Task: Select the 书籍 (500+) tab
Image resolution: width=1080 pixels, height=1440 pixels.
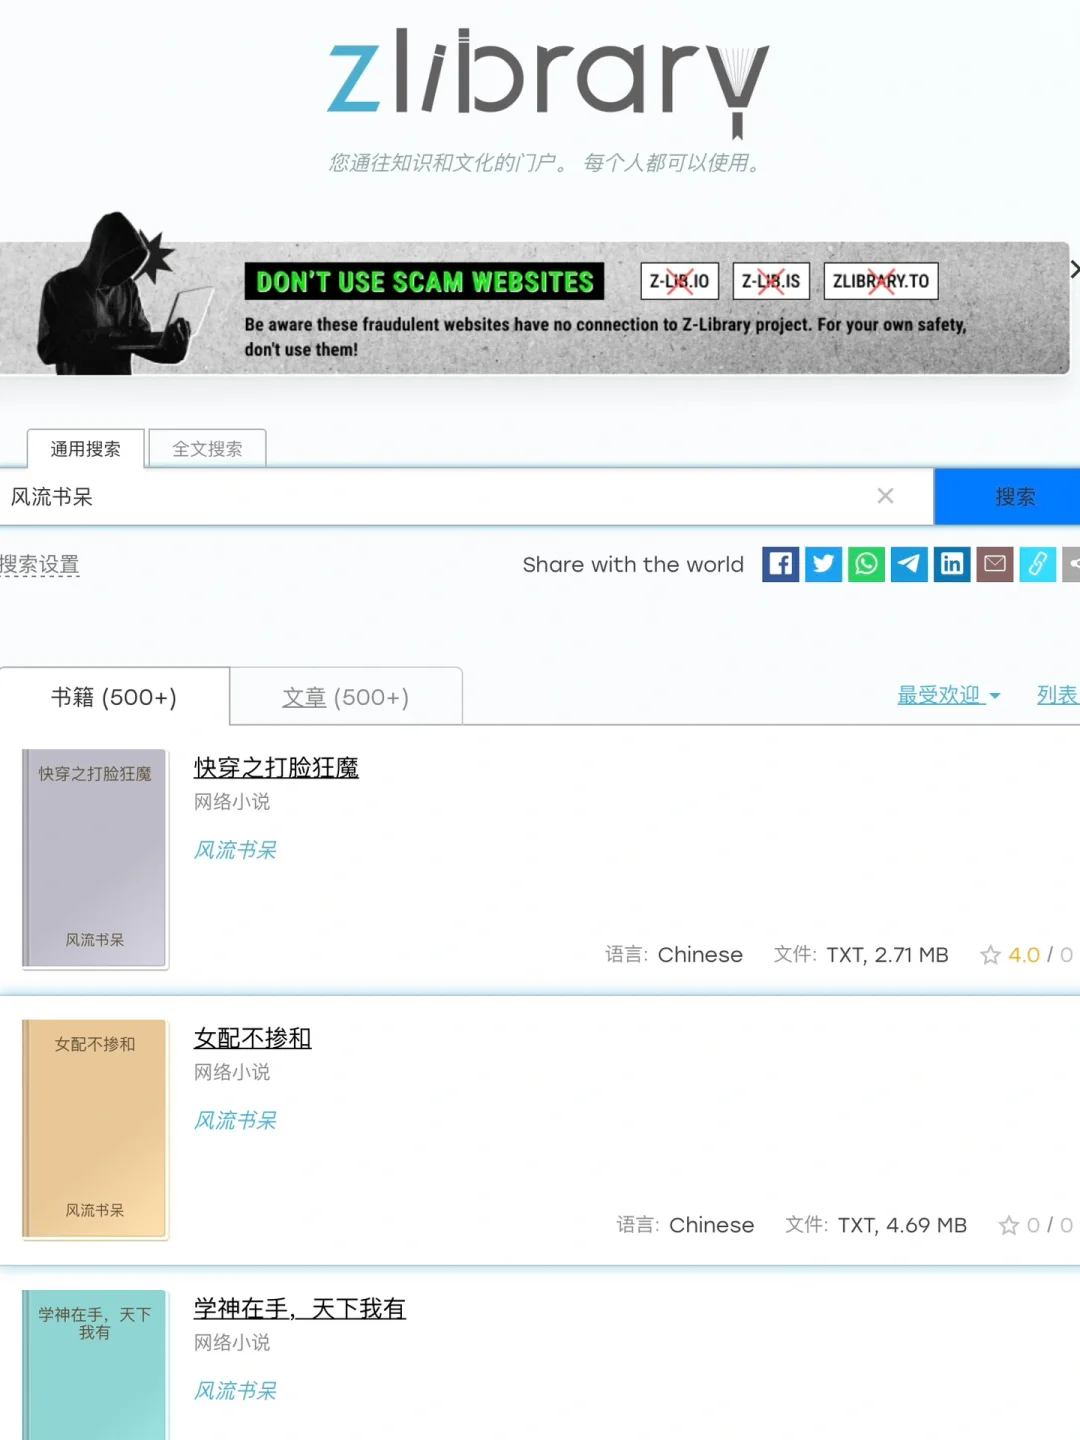Action: click(114, 697)
